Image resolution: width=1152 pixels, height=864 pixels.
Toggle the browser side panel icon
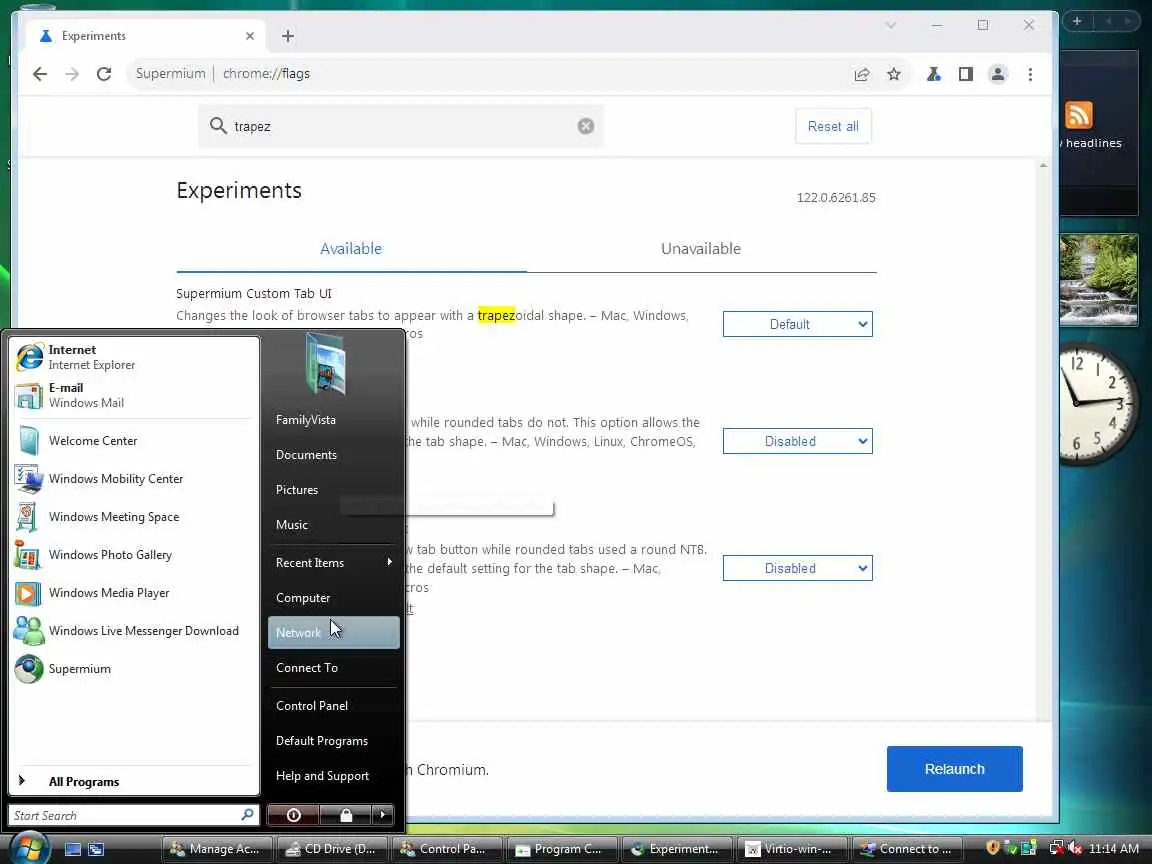[965, 74]
